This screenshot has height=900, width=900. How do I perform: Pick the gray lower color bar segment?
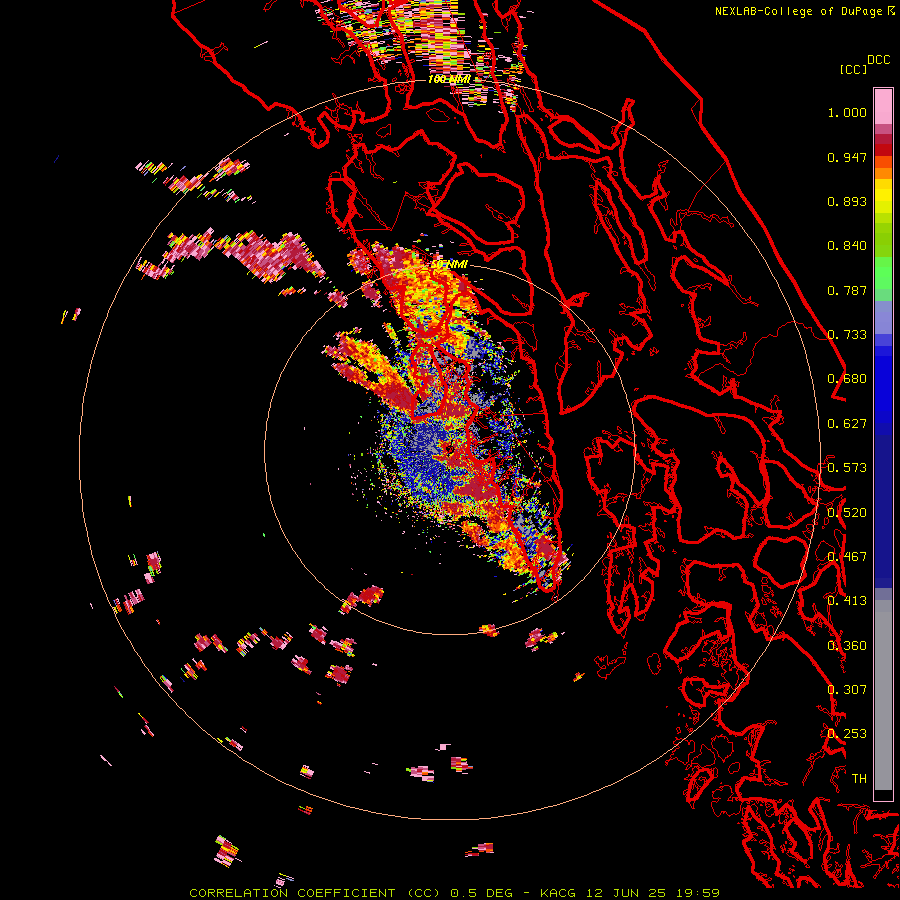883,700
